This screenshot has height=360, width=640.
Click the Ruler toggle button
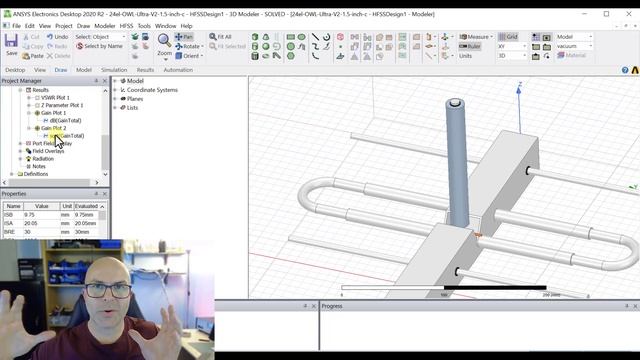click(x=470, y=46)
